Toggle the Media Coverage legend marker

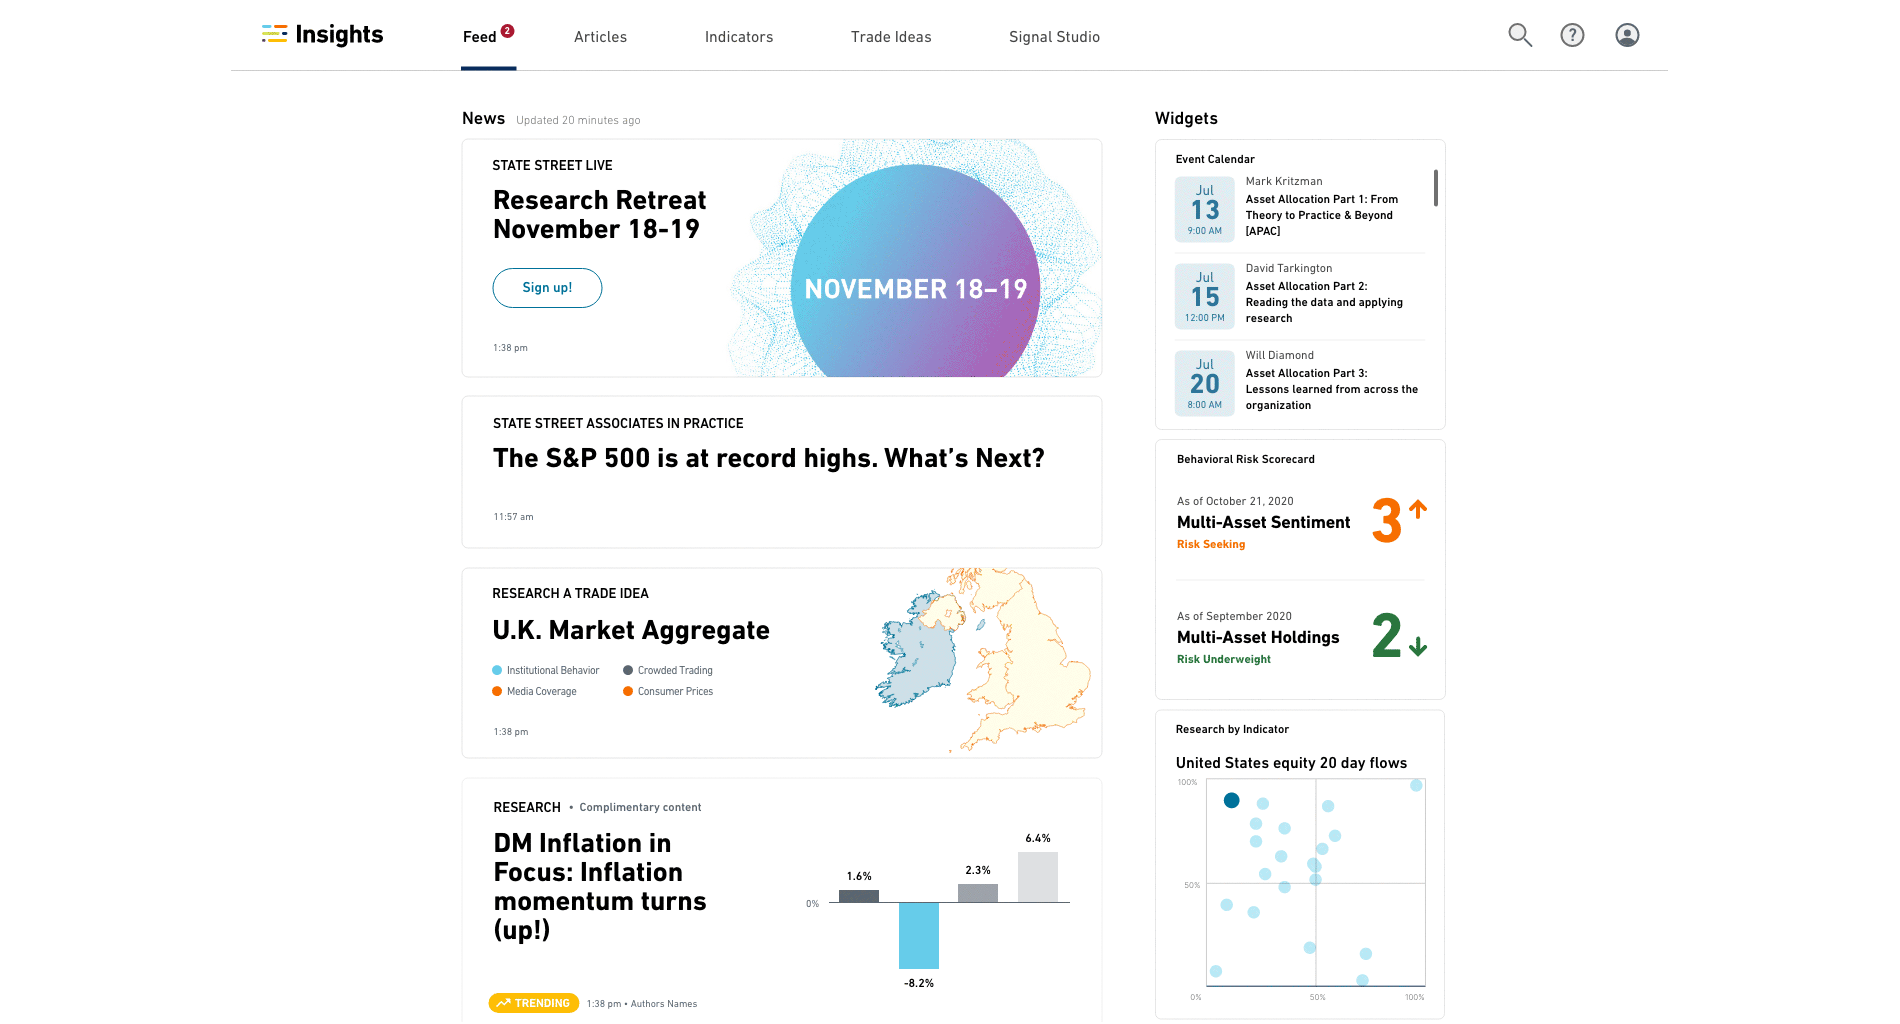(497, 691)
